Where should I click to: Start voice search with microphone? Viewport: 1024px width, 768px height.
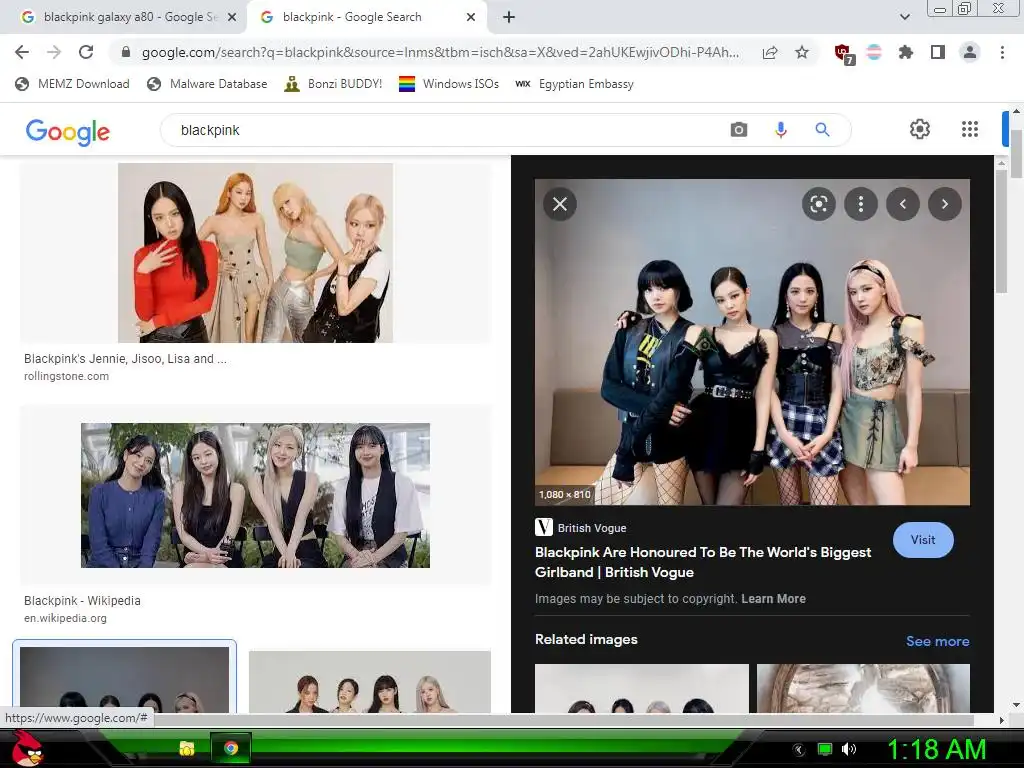click(780, 130)
